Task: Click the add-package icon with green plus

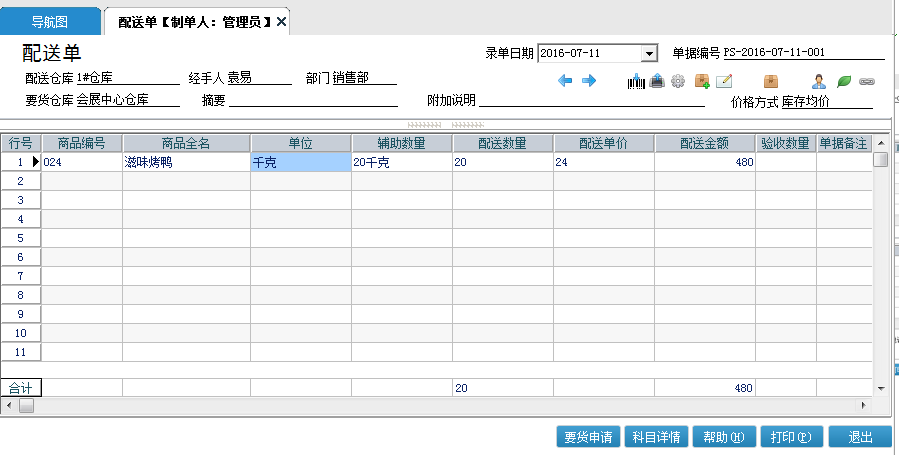Action: click(x=702, y=81)
